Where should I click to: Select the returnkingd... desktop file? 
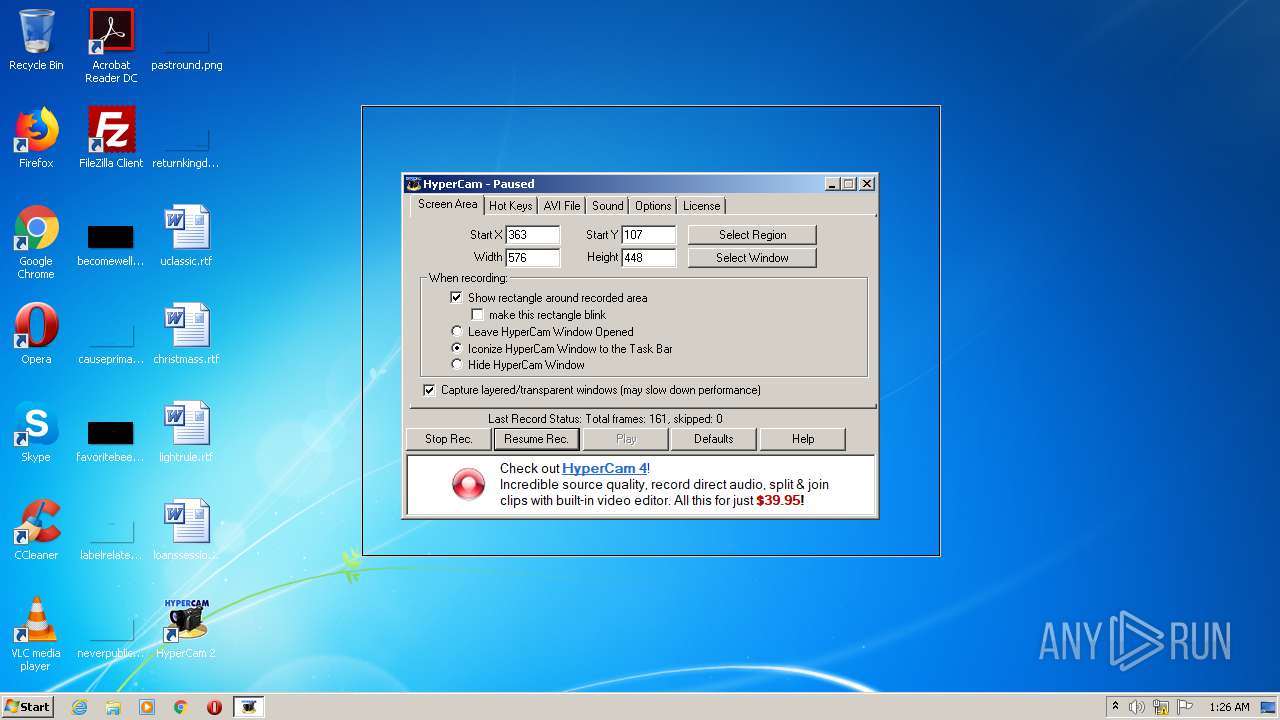tap(186, 138)
